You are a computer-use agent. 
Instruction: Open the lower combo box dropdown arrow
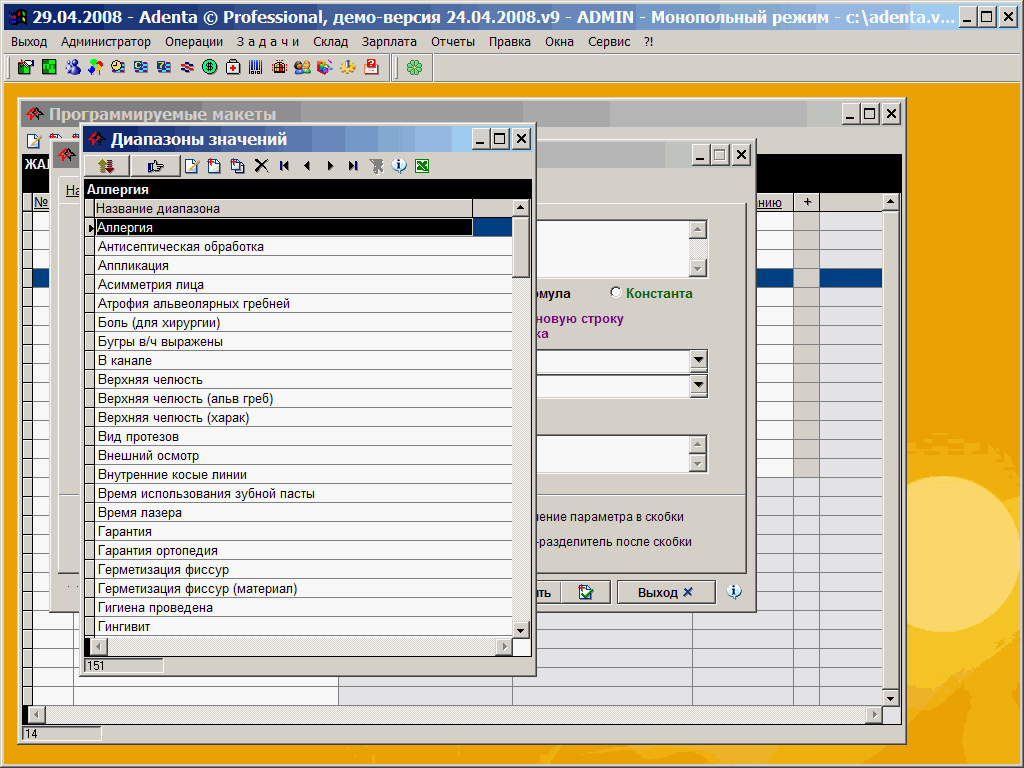point(698,385)
